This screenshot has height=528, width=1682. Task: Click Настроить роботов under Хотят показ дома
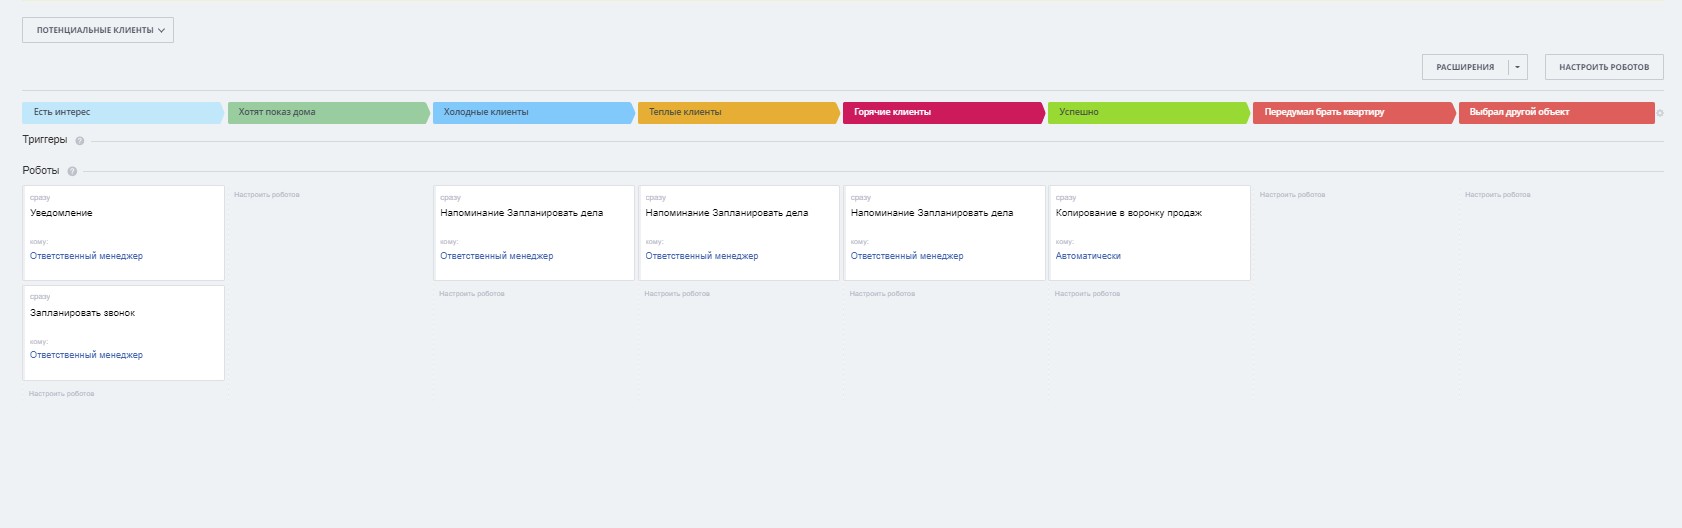(266, 195)
